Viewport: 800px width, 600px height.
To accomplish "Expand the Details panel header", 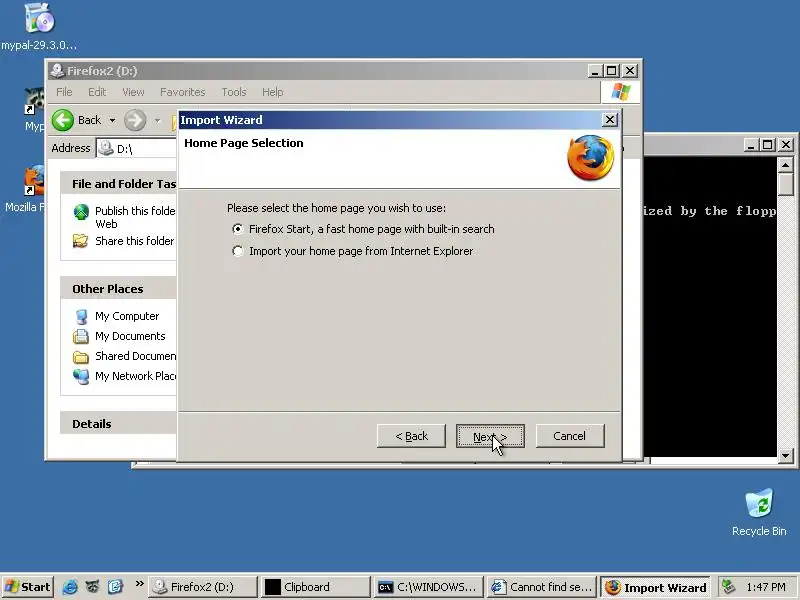I will point(118,423).
